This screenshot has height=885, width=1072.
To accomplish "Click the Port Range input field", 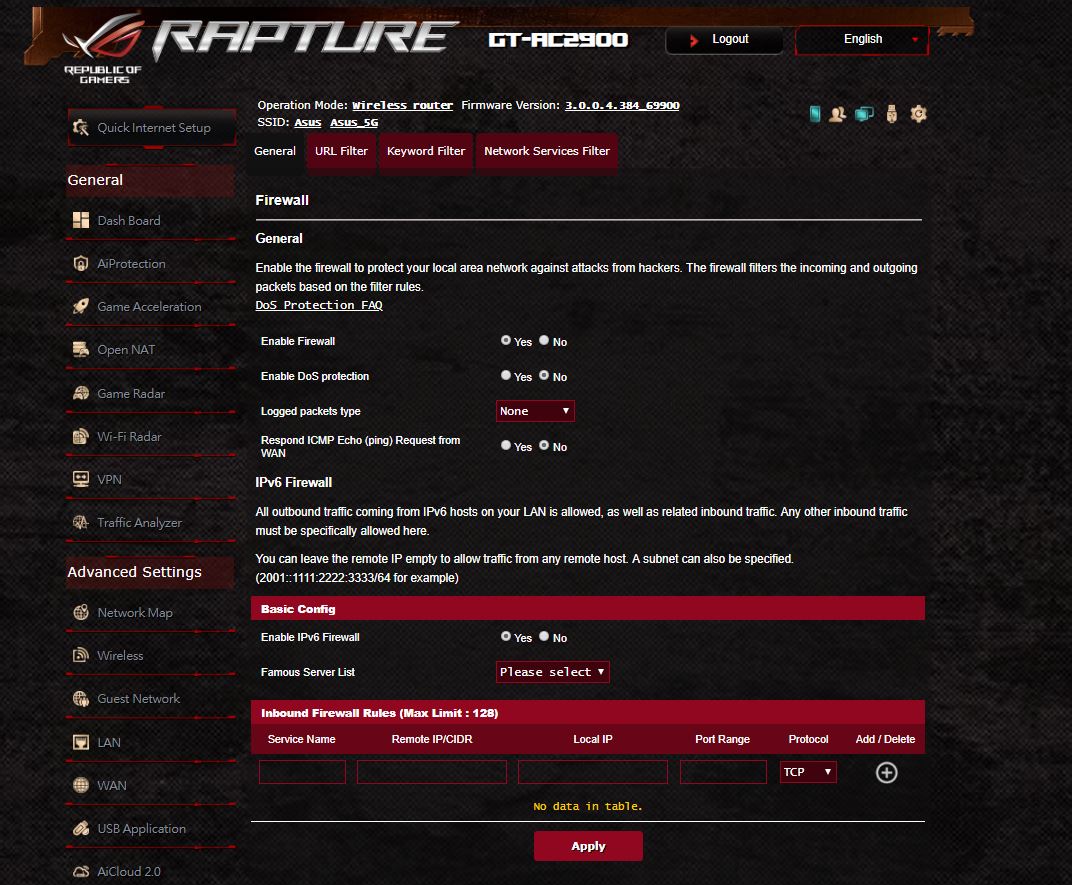I will pos(723,772).
